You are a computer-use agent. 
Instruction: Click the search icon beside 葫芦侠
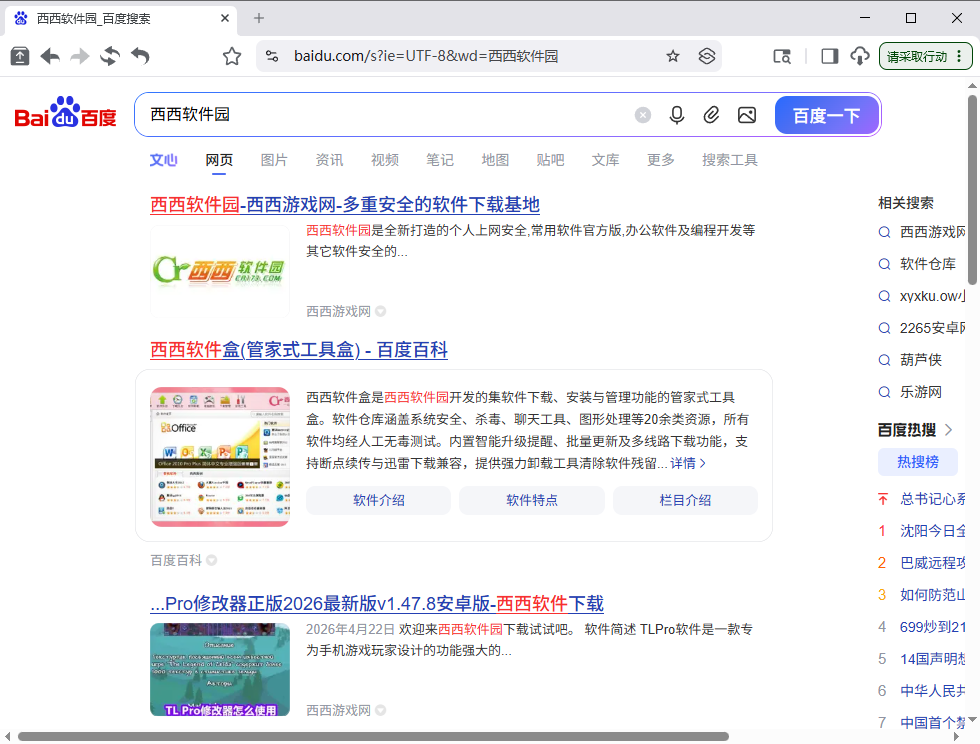pos(884,360)
